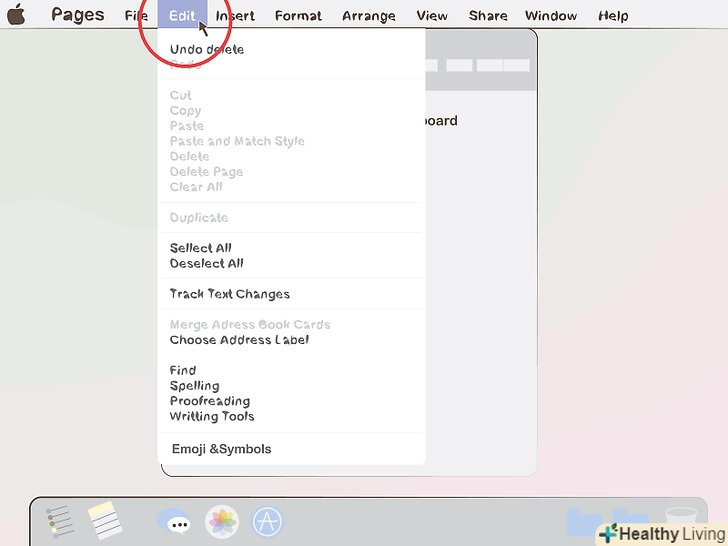
Task: Open the Notes icon in Dock
Action: (105, 520)
